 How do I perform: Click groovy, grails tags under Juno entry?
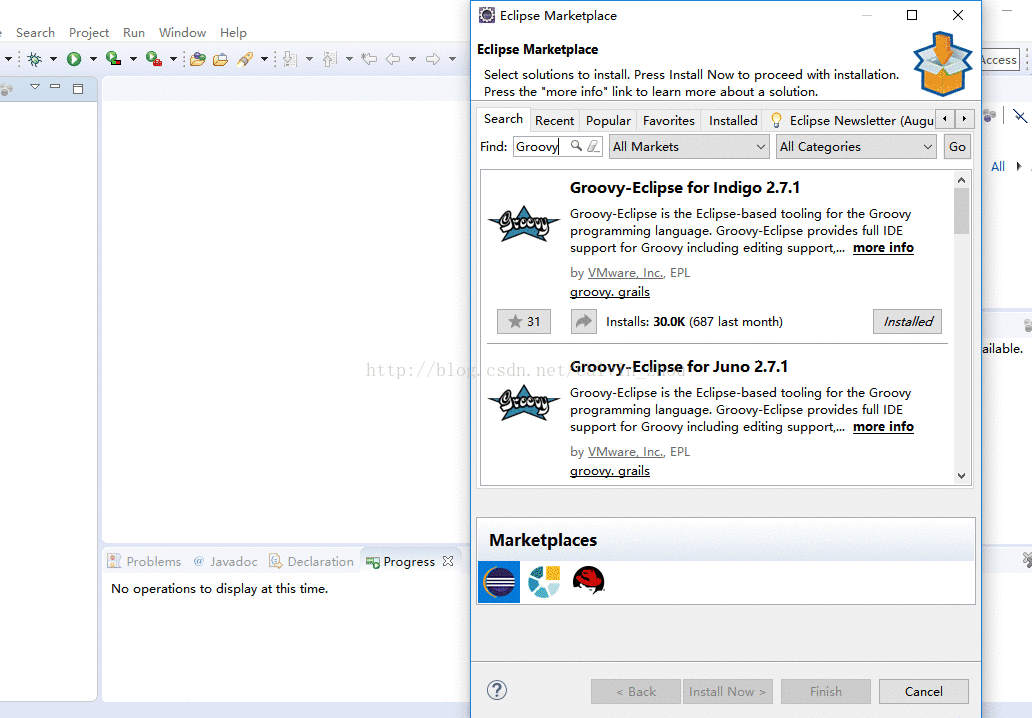click(x=609, y=471)
